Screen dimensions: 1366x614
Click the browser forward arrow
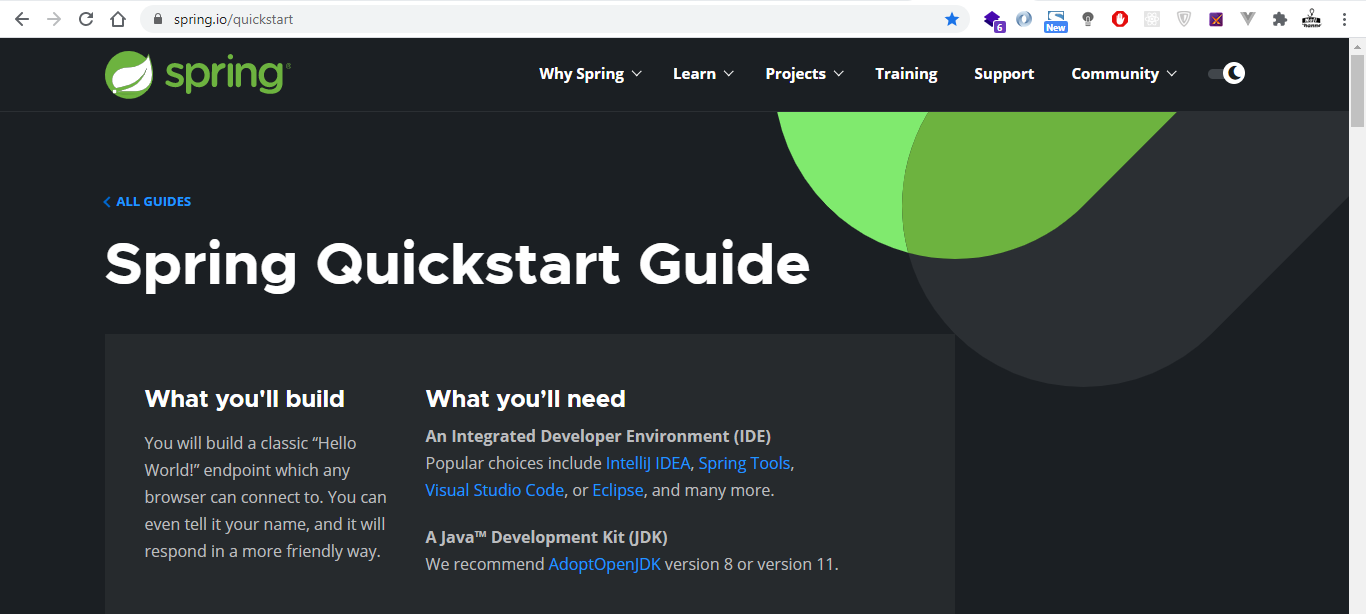click(53, 19)
